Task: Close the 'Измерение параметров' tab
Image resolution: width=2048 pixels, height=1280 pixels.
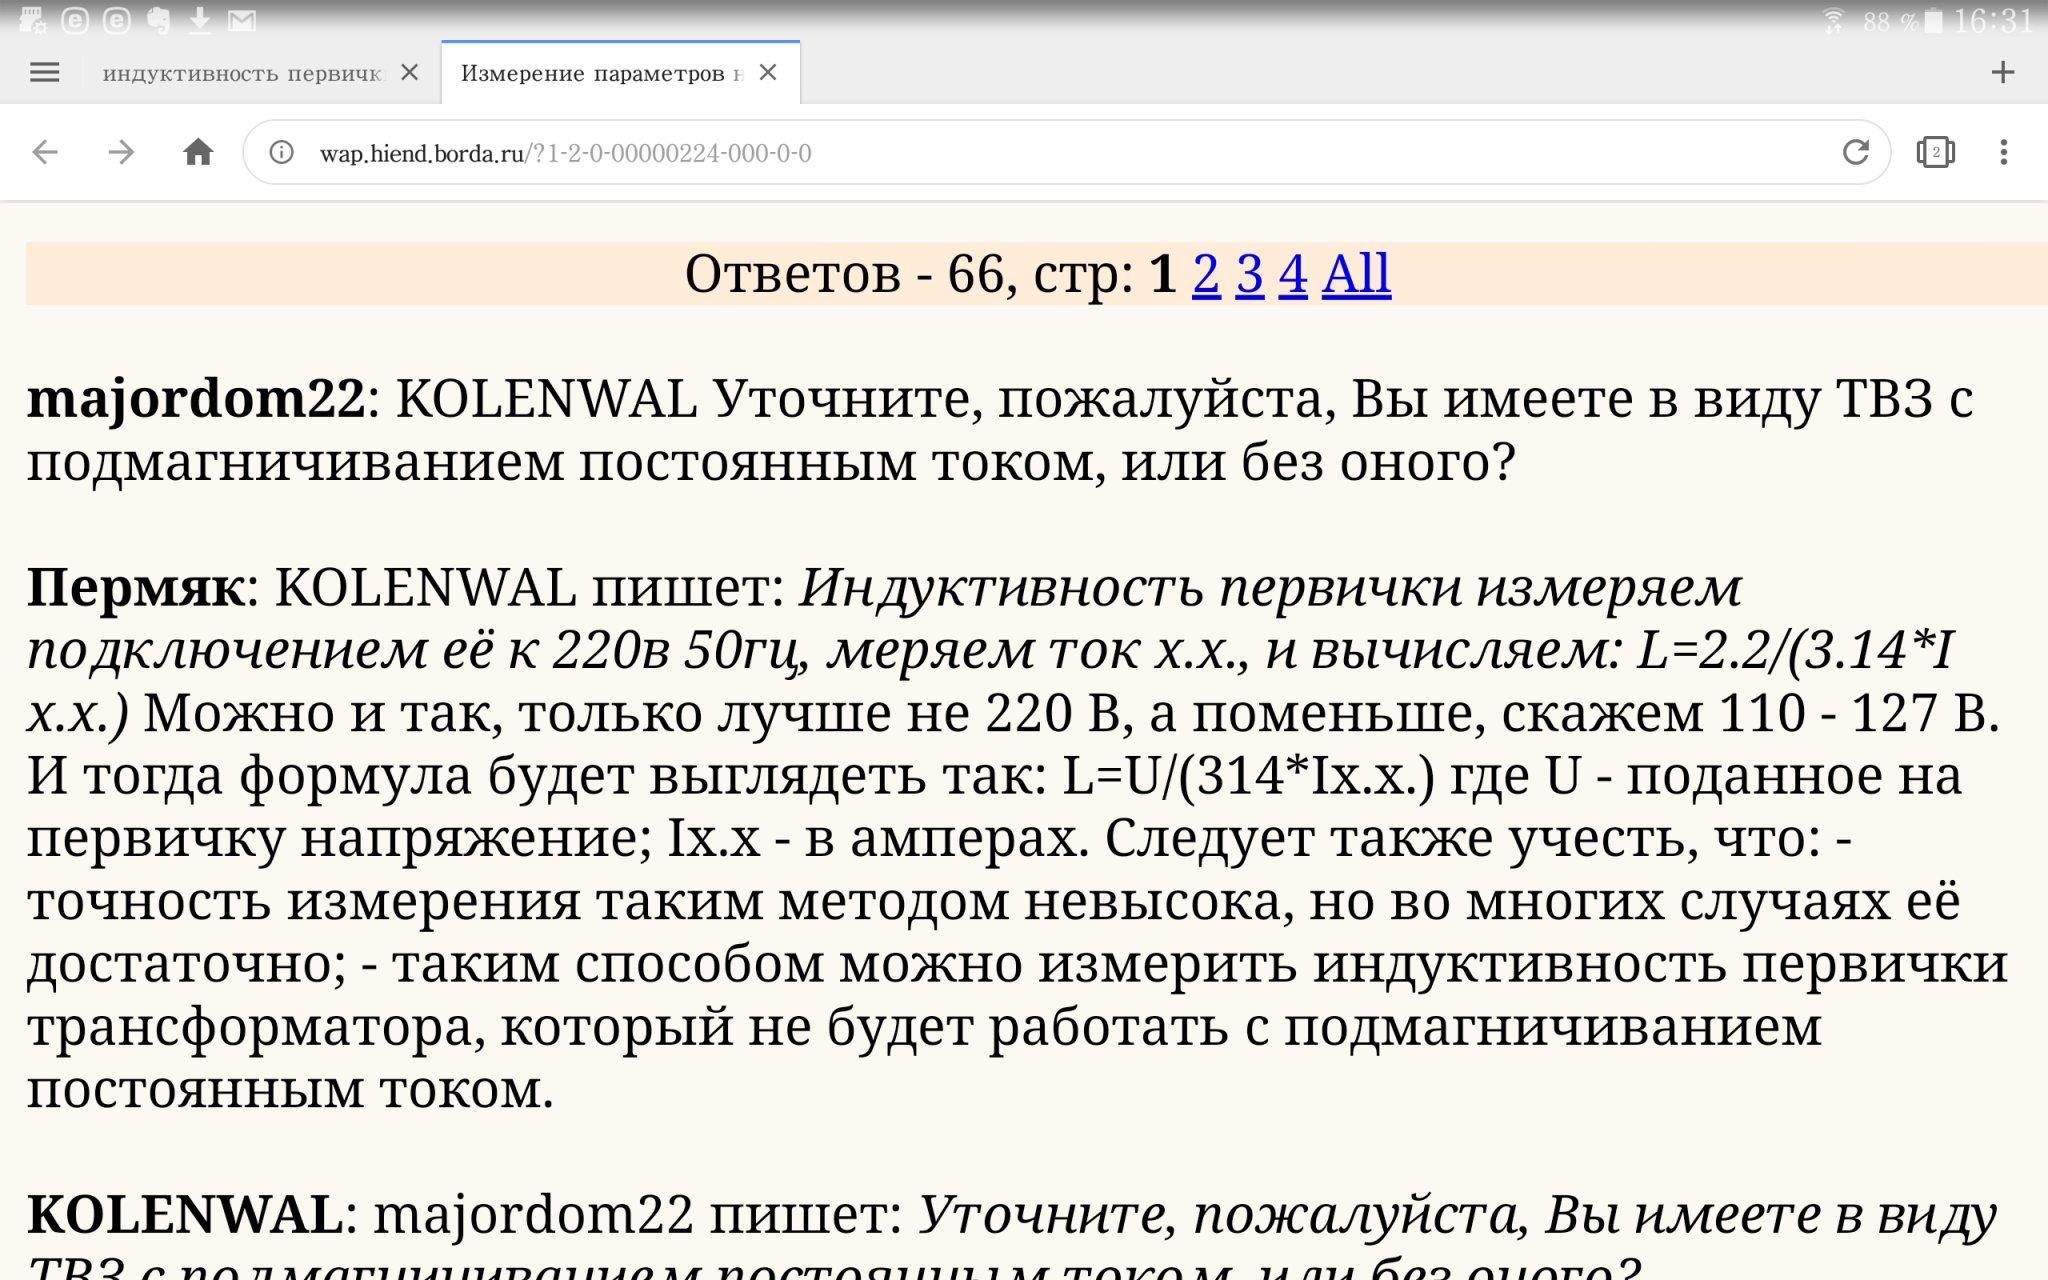Action: [768, 72]
